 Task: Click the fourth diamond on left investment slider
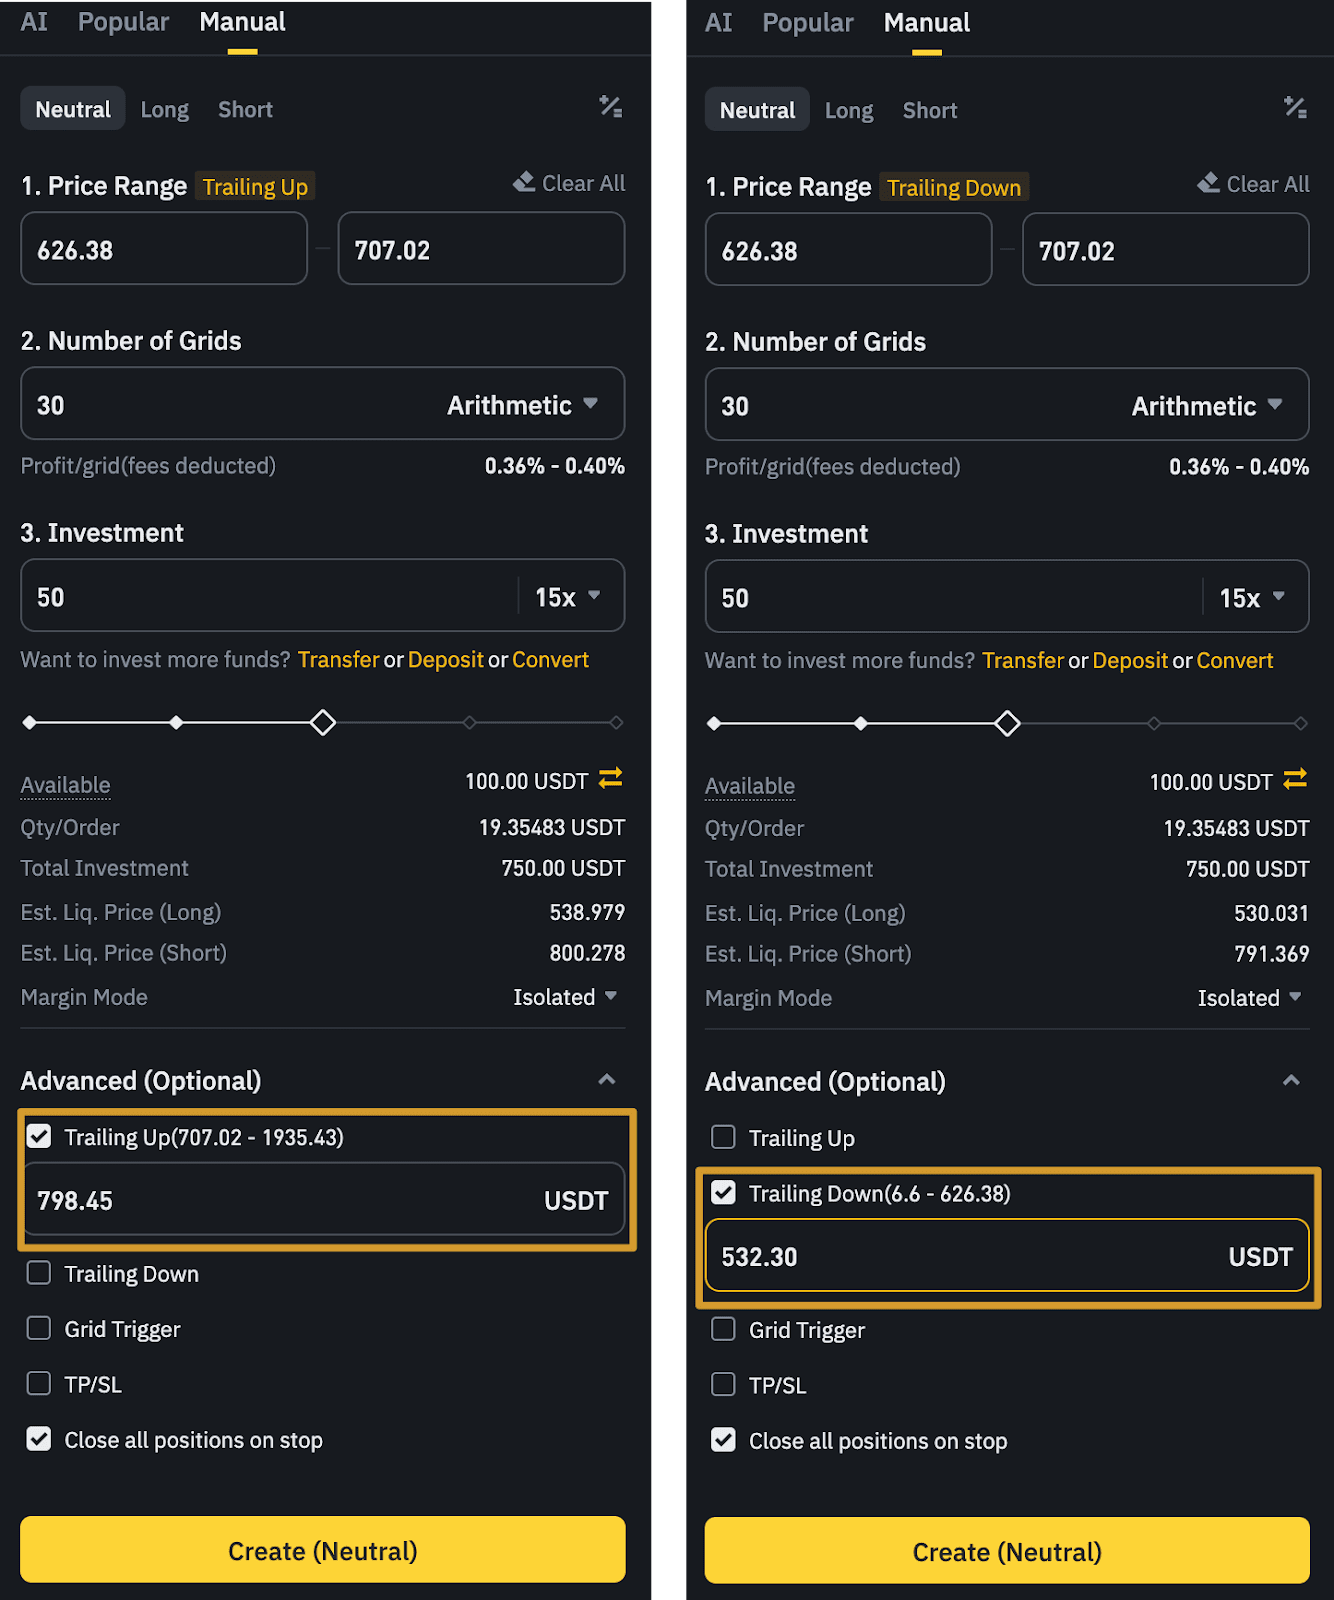[x=469, y=722]
